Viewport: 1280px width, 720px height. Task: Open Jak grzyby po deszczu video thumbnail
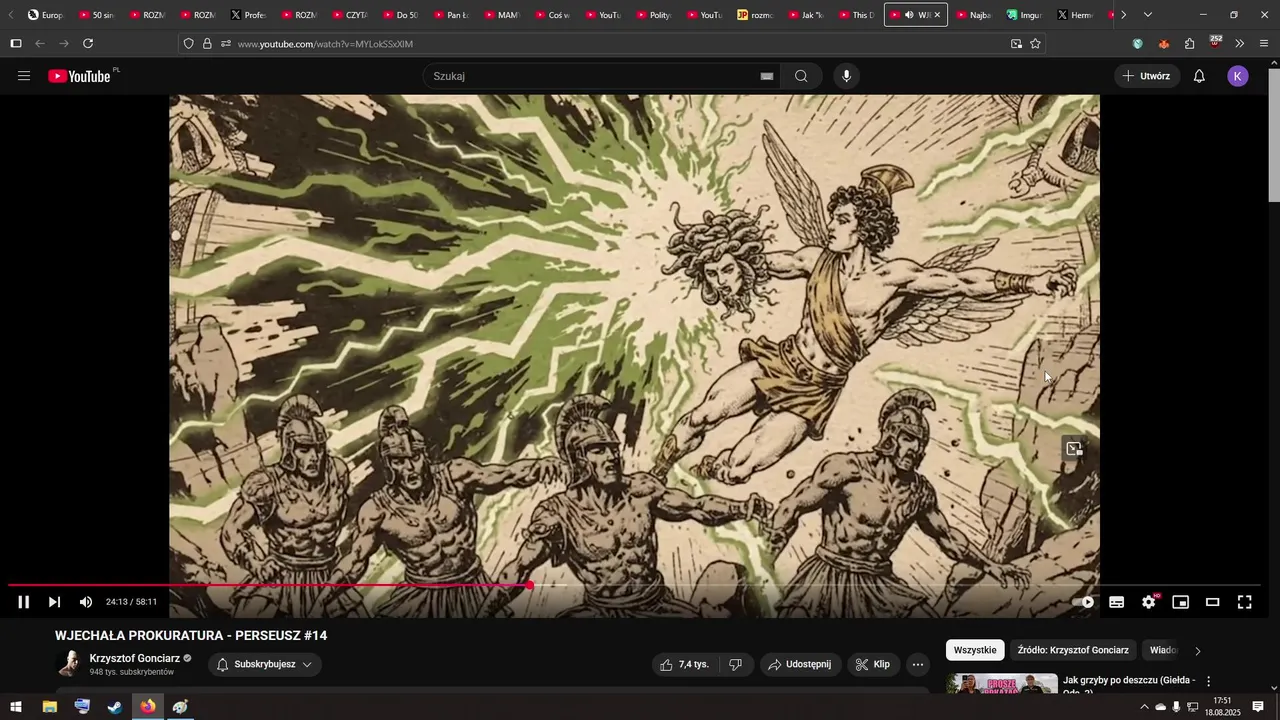pyautogui.click(x=1002, y=684)
